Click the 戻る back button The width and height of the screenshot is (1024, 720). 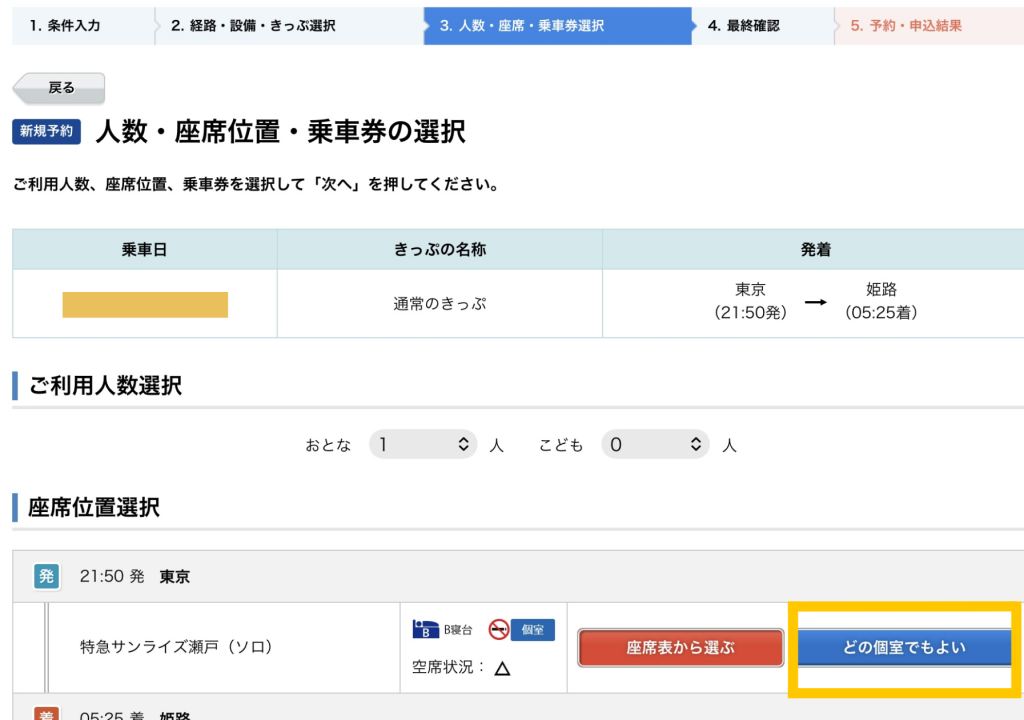tap(59, 88)
